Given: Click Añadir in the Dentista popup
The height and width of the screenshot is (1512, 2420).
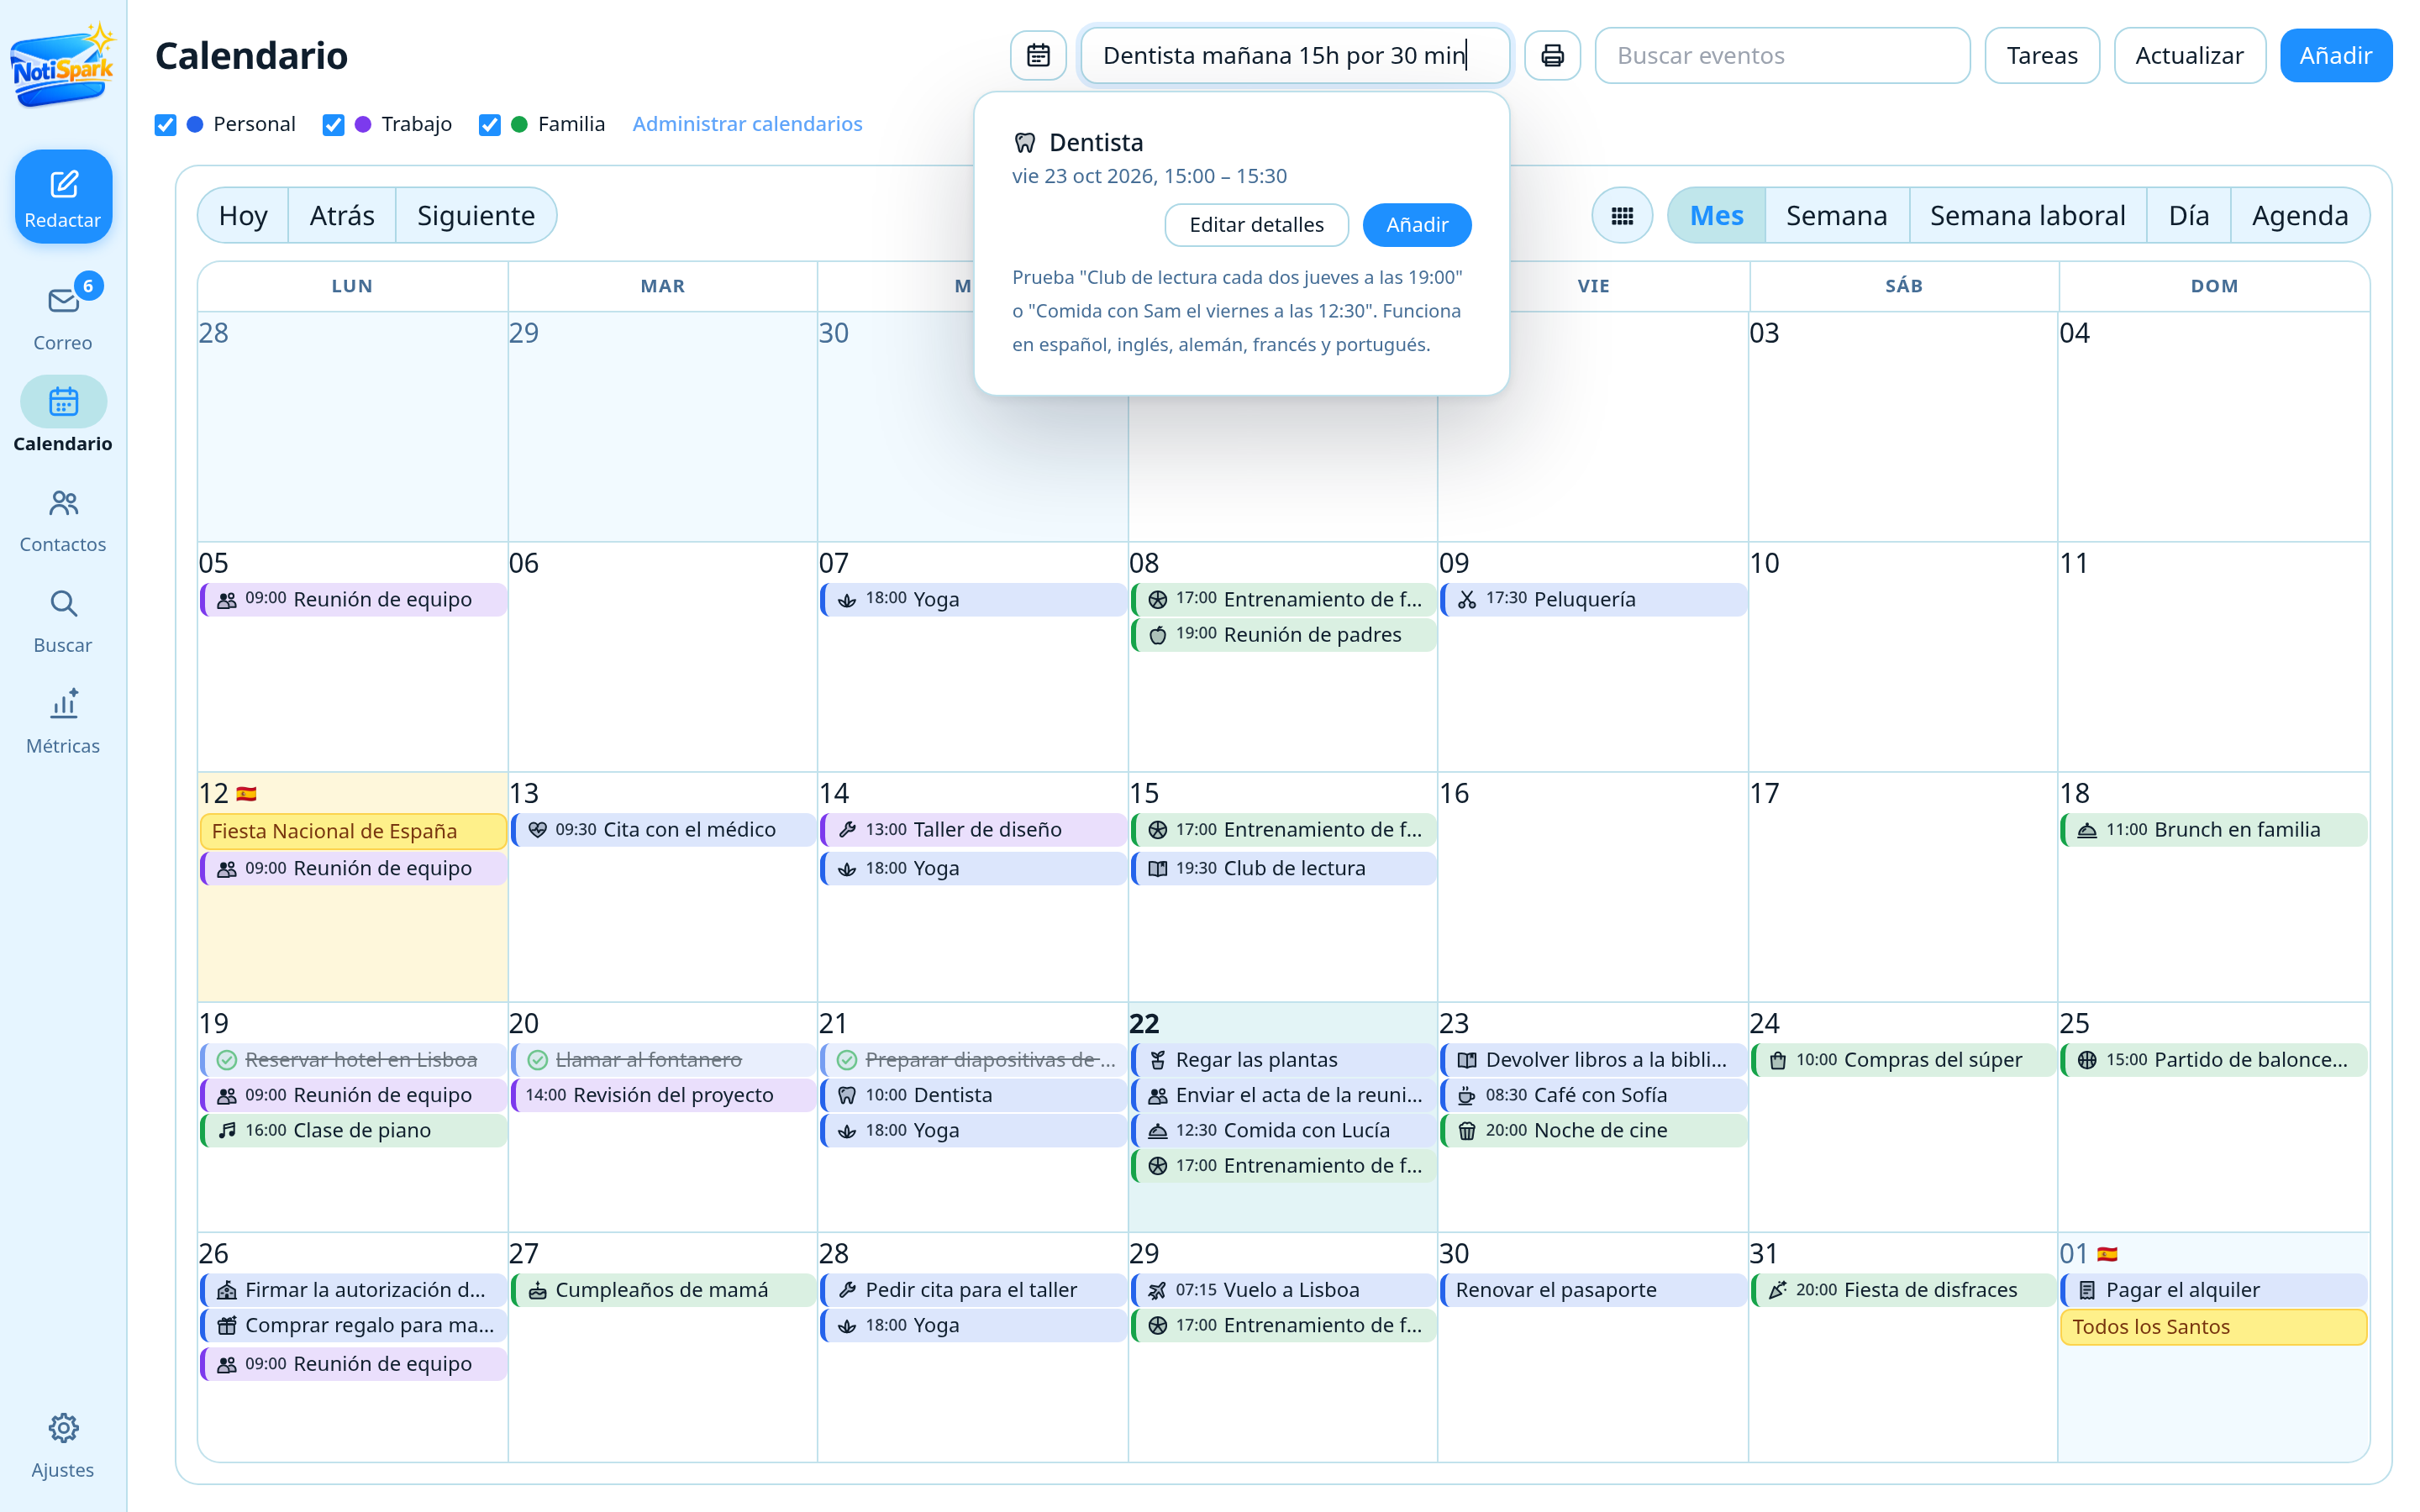Looking at the screenshot, I should tap(1417, 225).
